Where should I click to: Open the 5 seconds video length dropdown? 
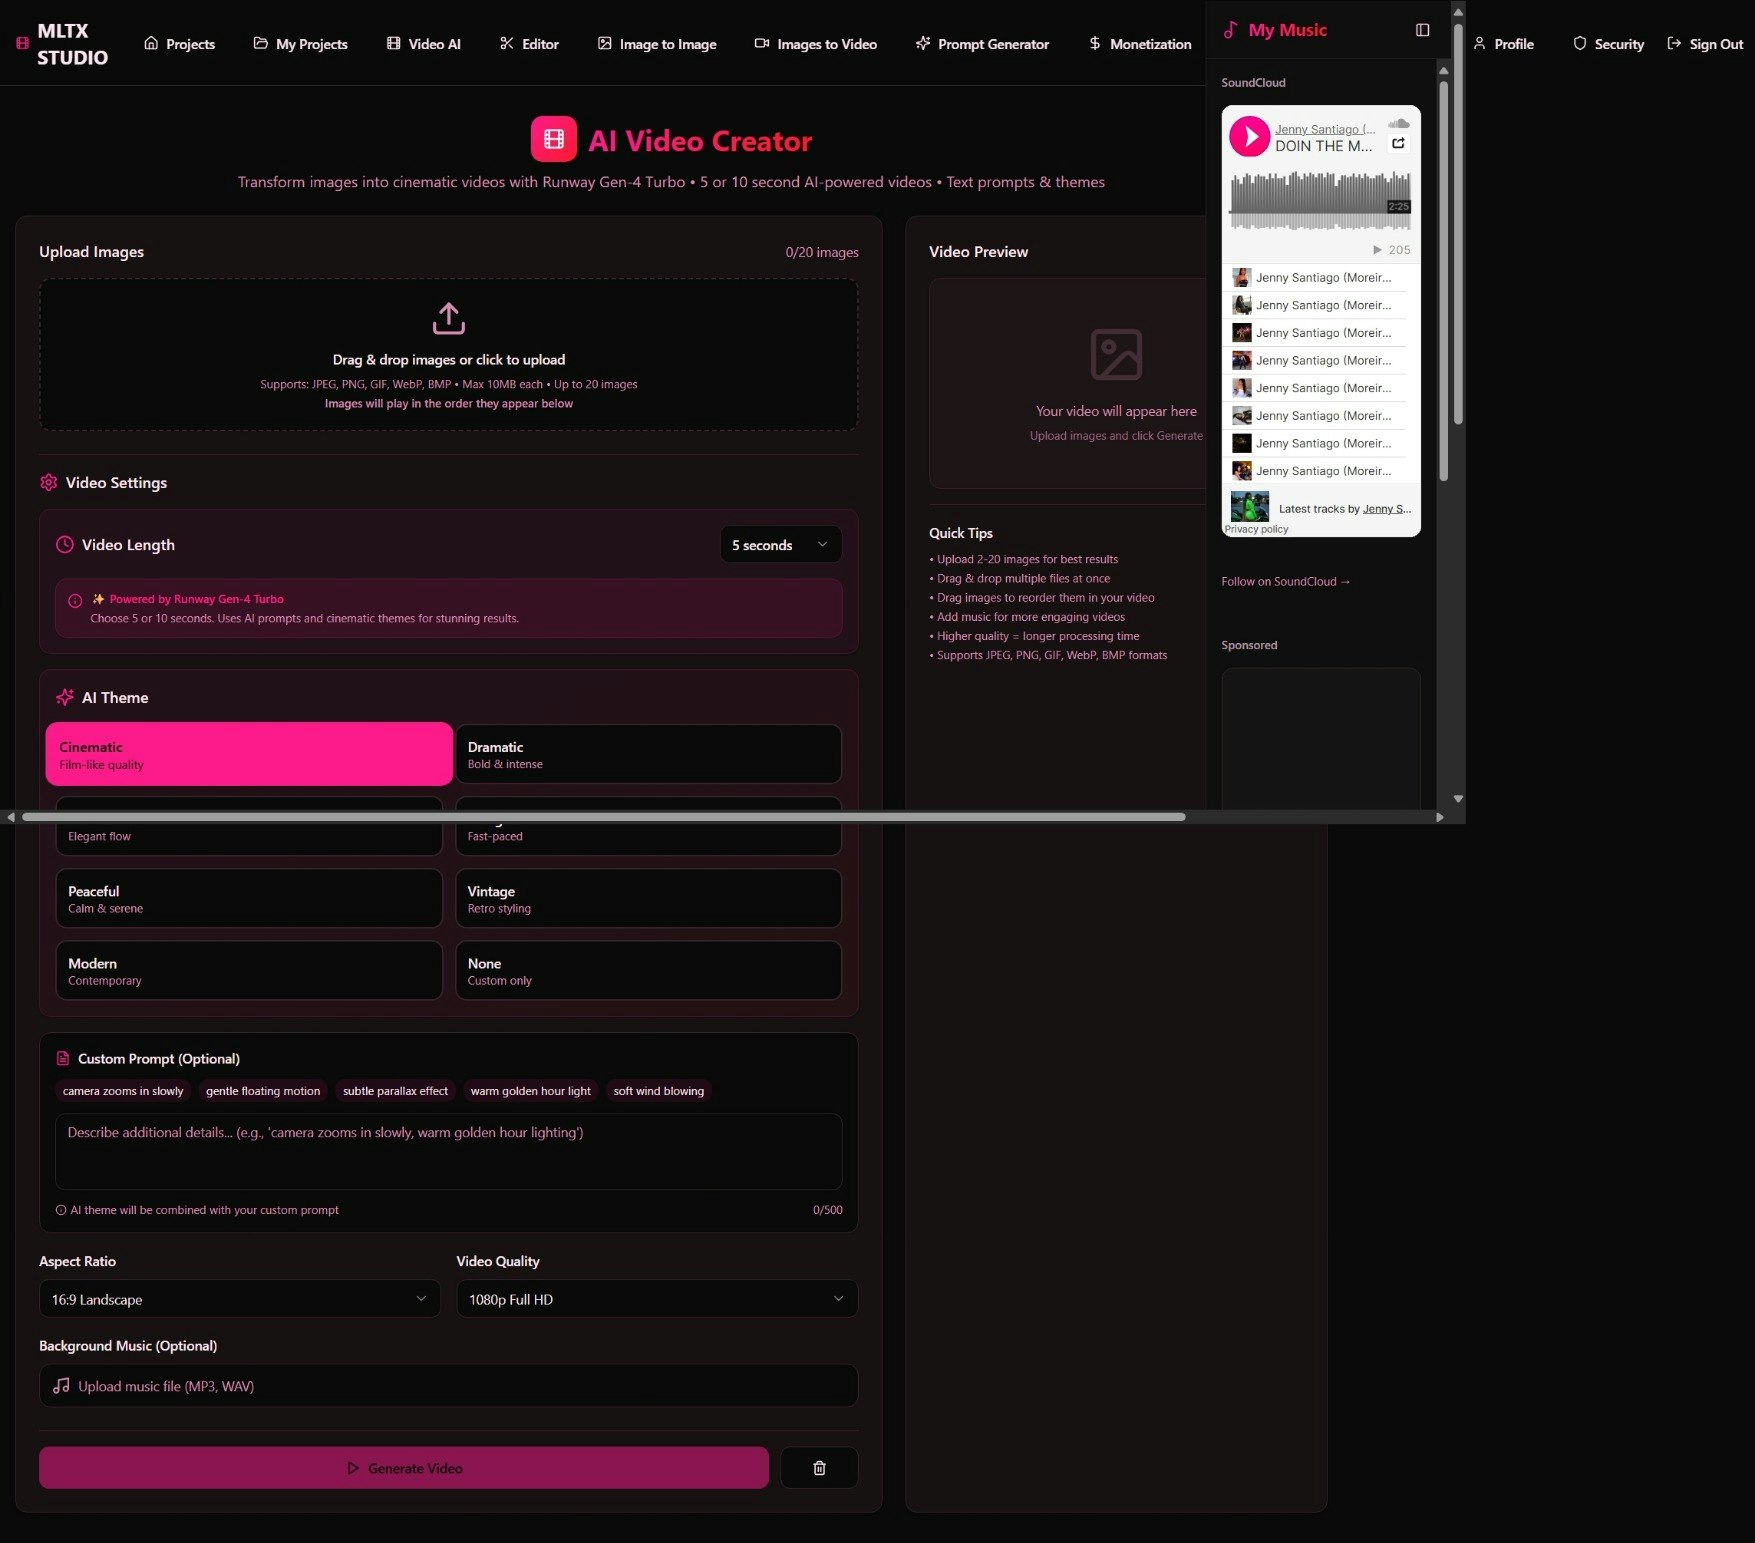point(780,545)
